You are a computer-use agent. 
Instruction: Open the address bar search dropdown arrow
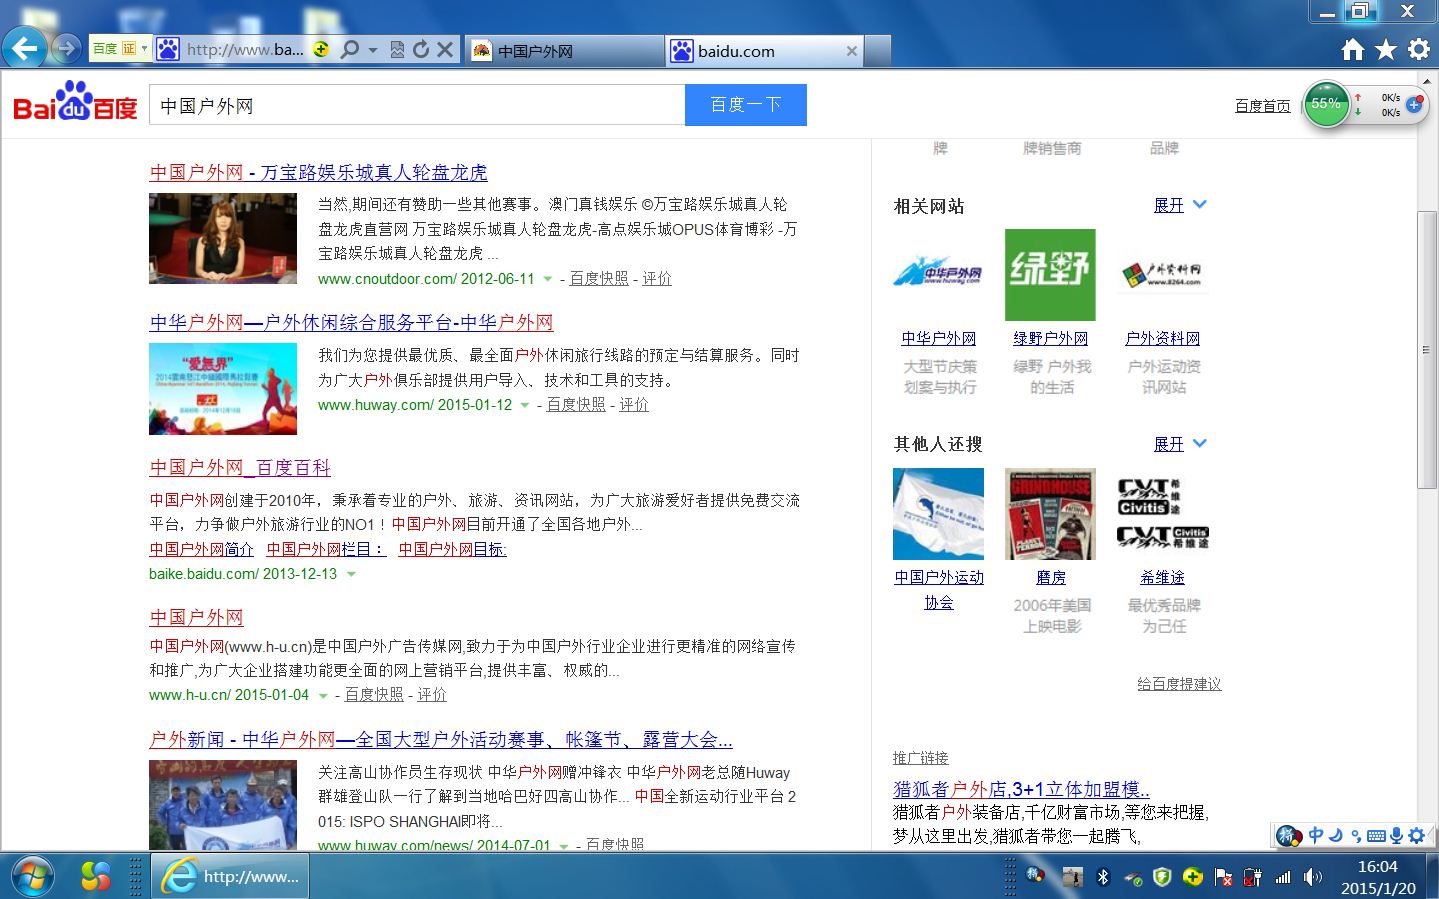pos(373,49)
